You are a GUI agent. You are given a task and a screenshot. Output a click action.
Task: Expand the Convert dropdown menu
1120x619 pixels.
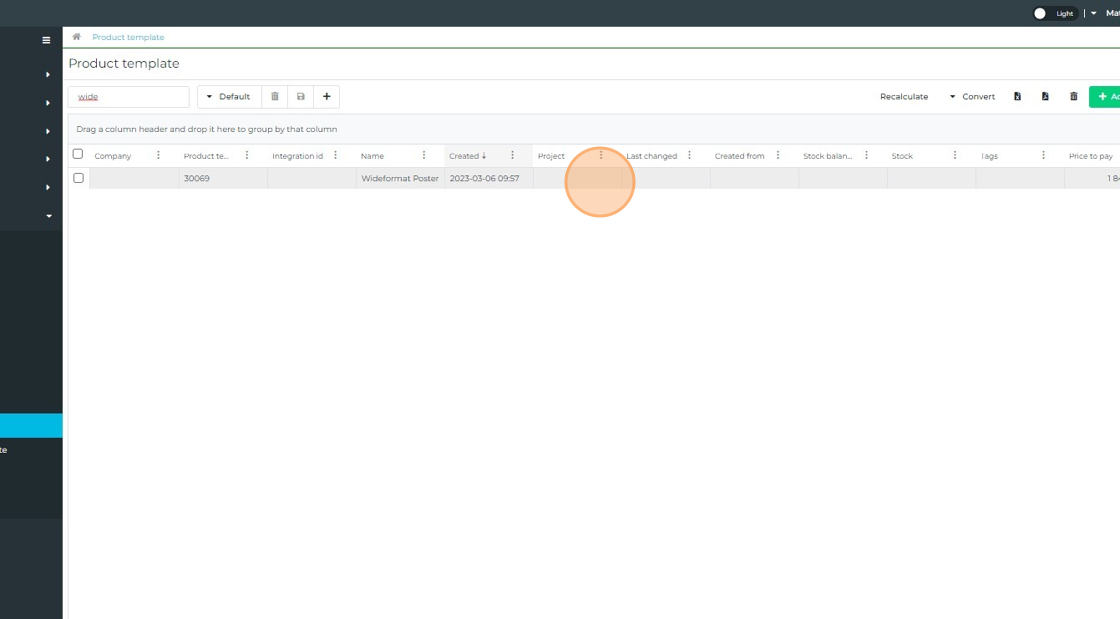(x=972, y=97)
